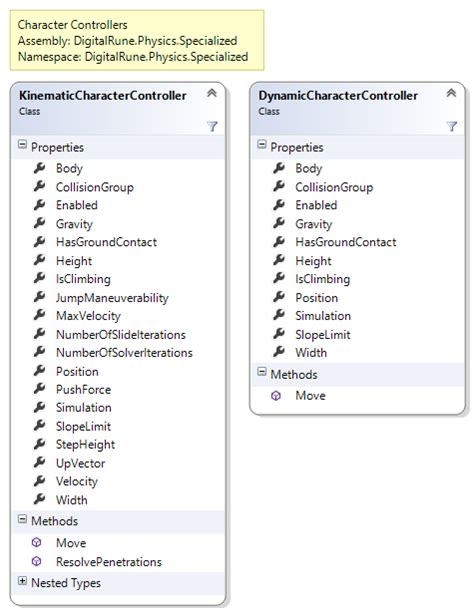The height and width of the screenshot is (614, 474).
Task: Click the filter icon in DynamicCharacterController header
Action: point(451,126)
